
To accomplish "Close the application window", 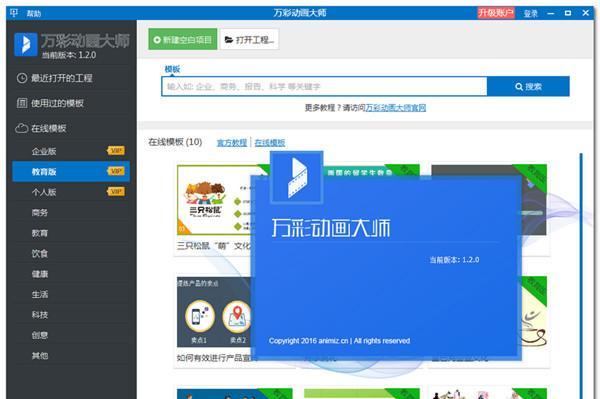I will 585,13.
